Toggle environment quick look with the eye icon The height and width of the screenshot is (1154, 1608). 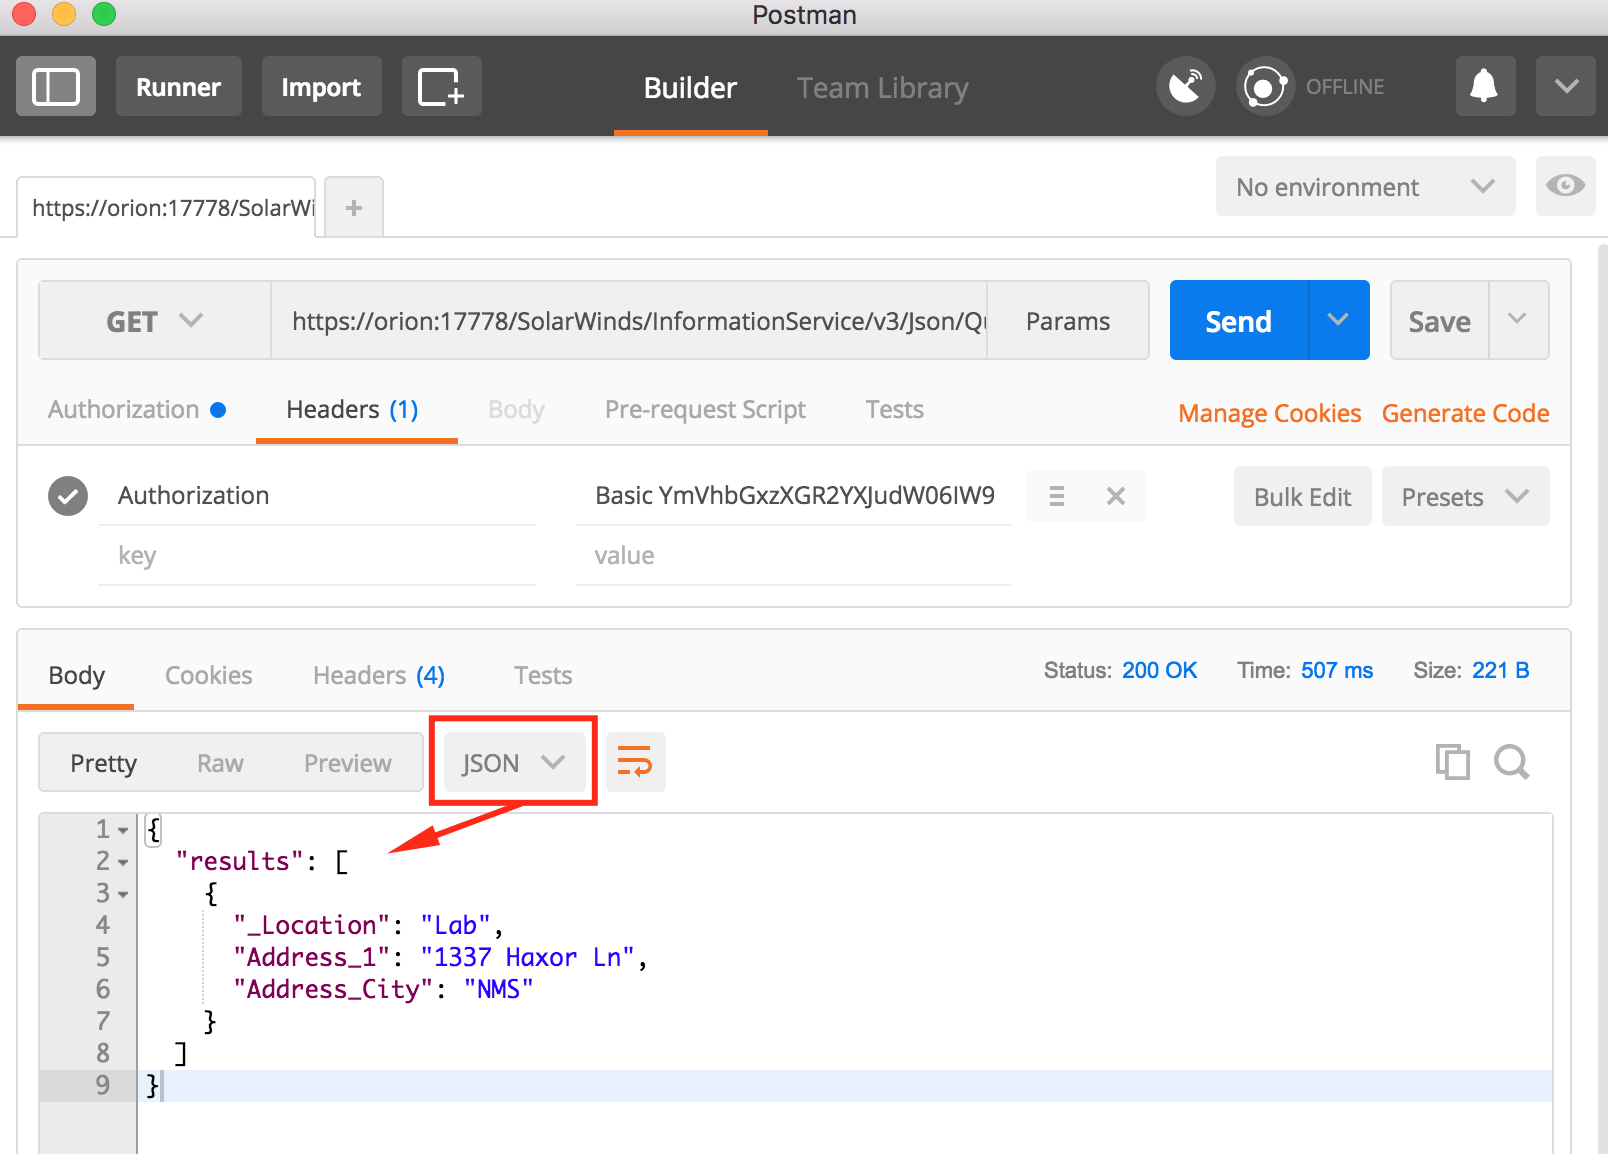(x=1565, y=186)
